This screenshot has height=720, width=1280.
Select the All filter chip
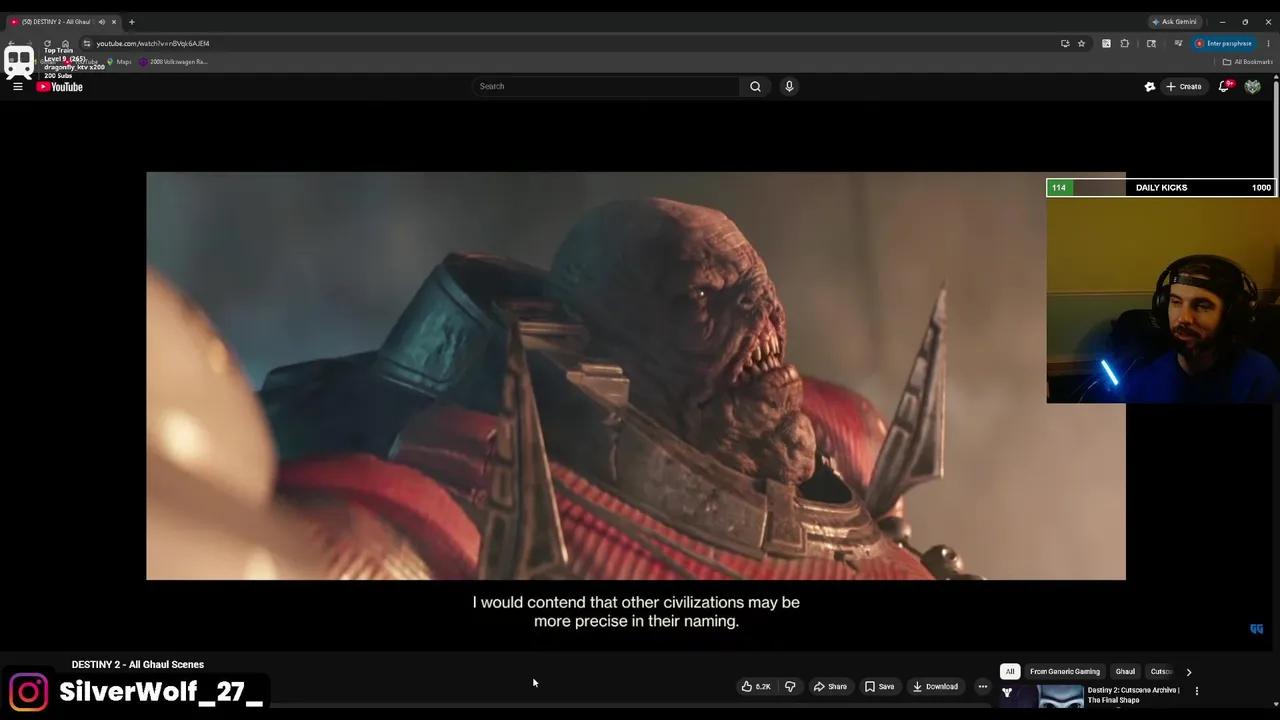[1010, 672]
